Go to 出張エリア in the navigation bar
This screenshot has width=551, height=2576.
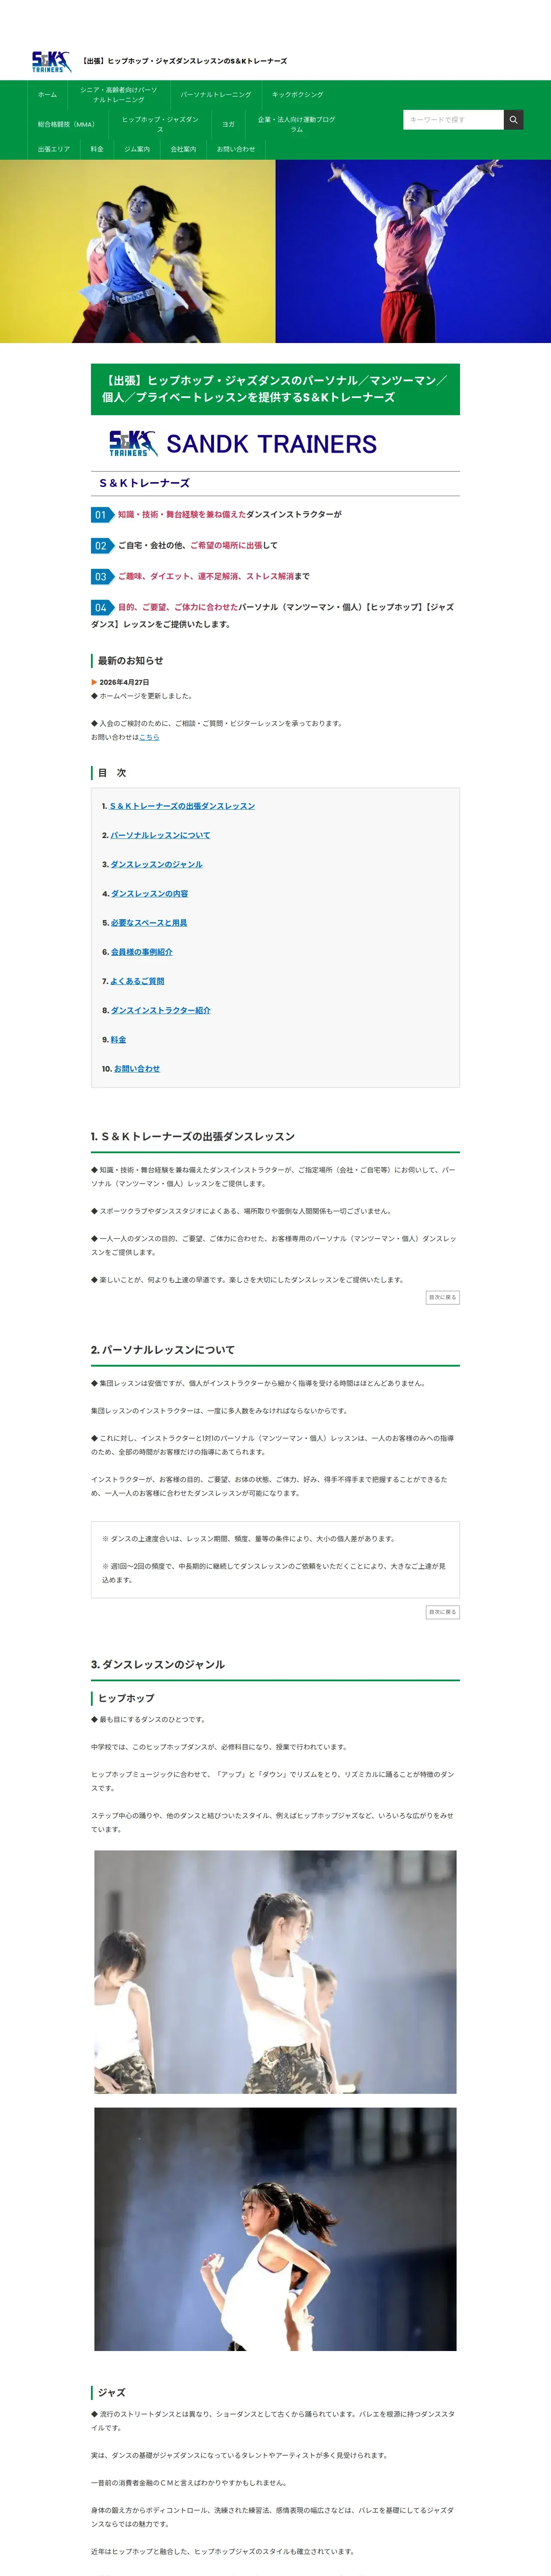54,149
